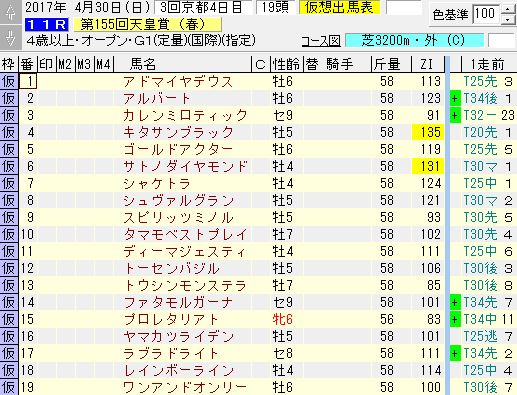This screenshot has height=395, width=517.
Task: Open previous run T20先 for キタサンブラック
Action: coord(480,133)
